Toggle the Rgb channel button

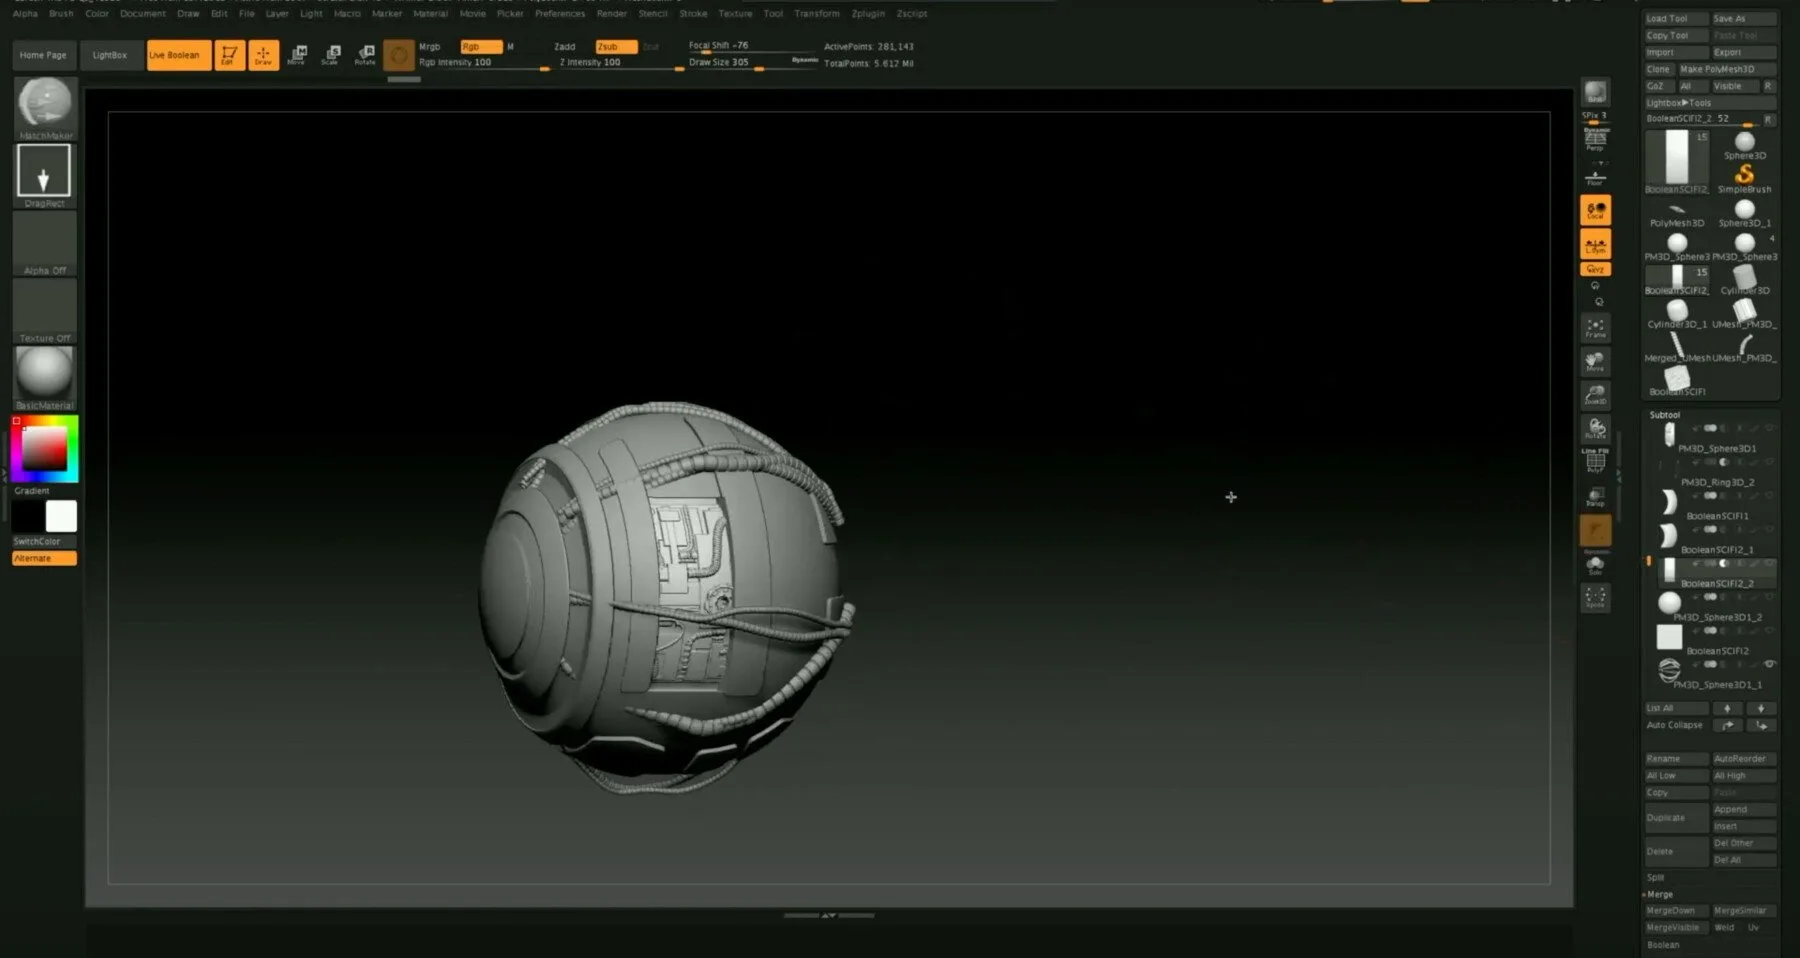tap(481, 47)
